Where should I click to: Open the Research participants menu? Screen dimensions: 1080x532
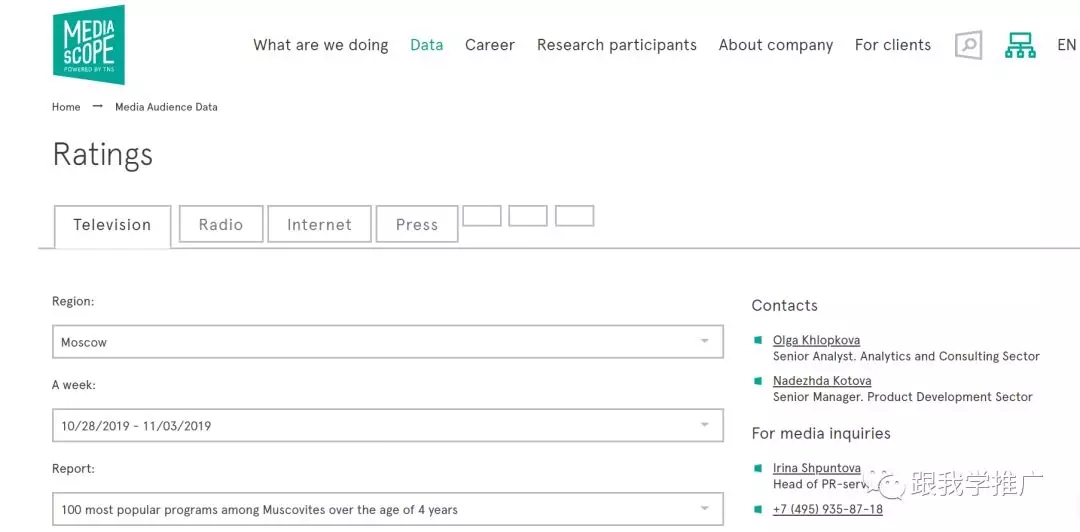(616, 45)
